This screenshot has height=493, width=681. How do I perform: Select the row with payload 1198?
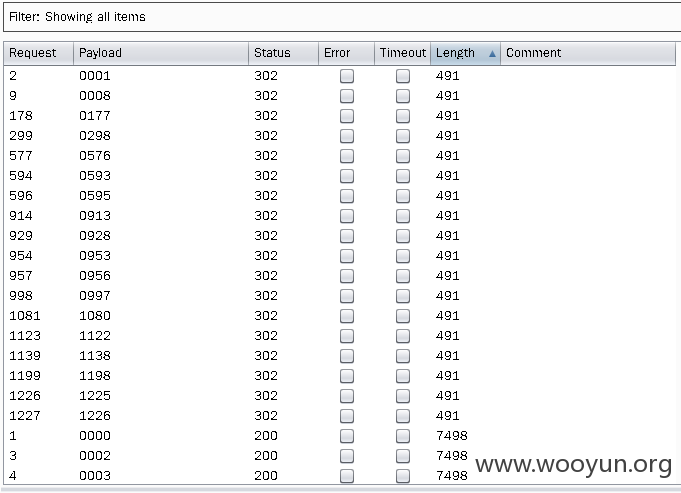click(x=340, y=376)
